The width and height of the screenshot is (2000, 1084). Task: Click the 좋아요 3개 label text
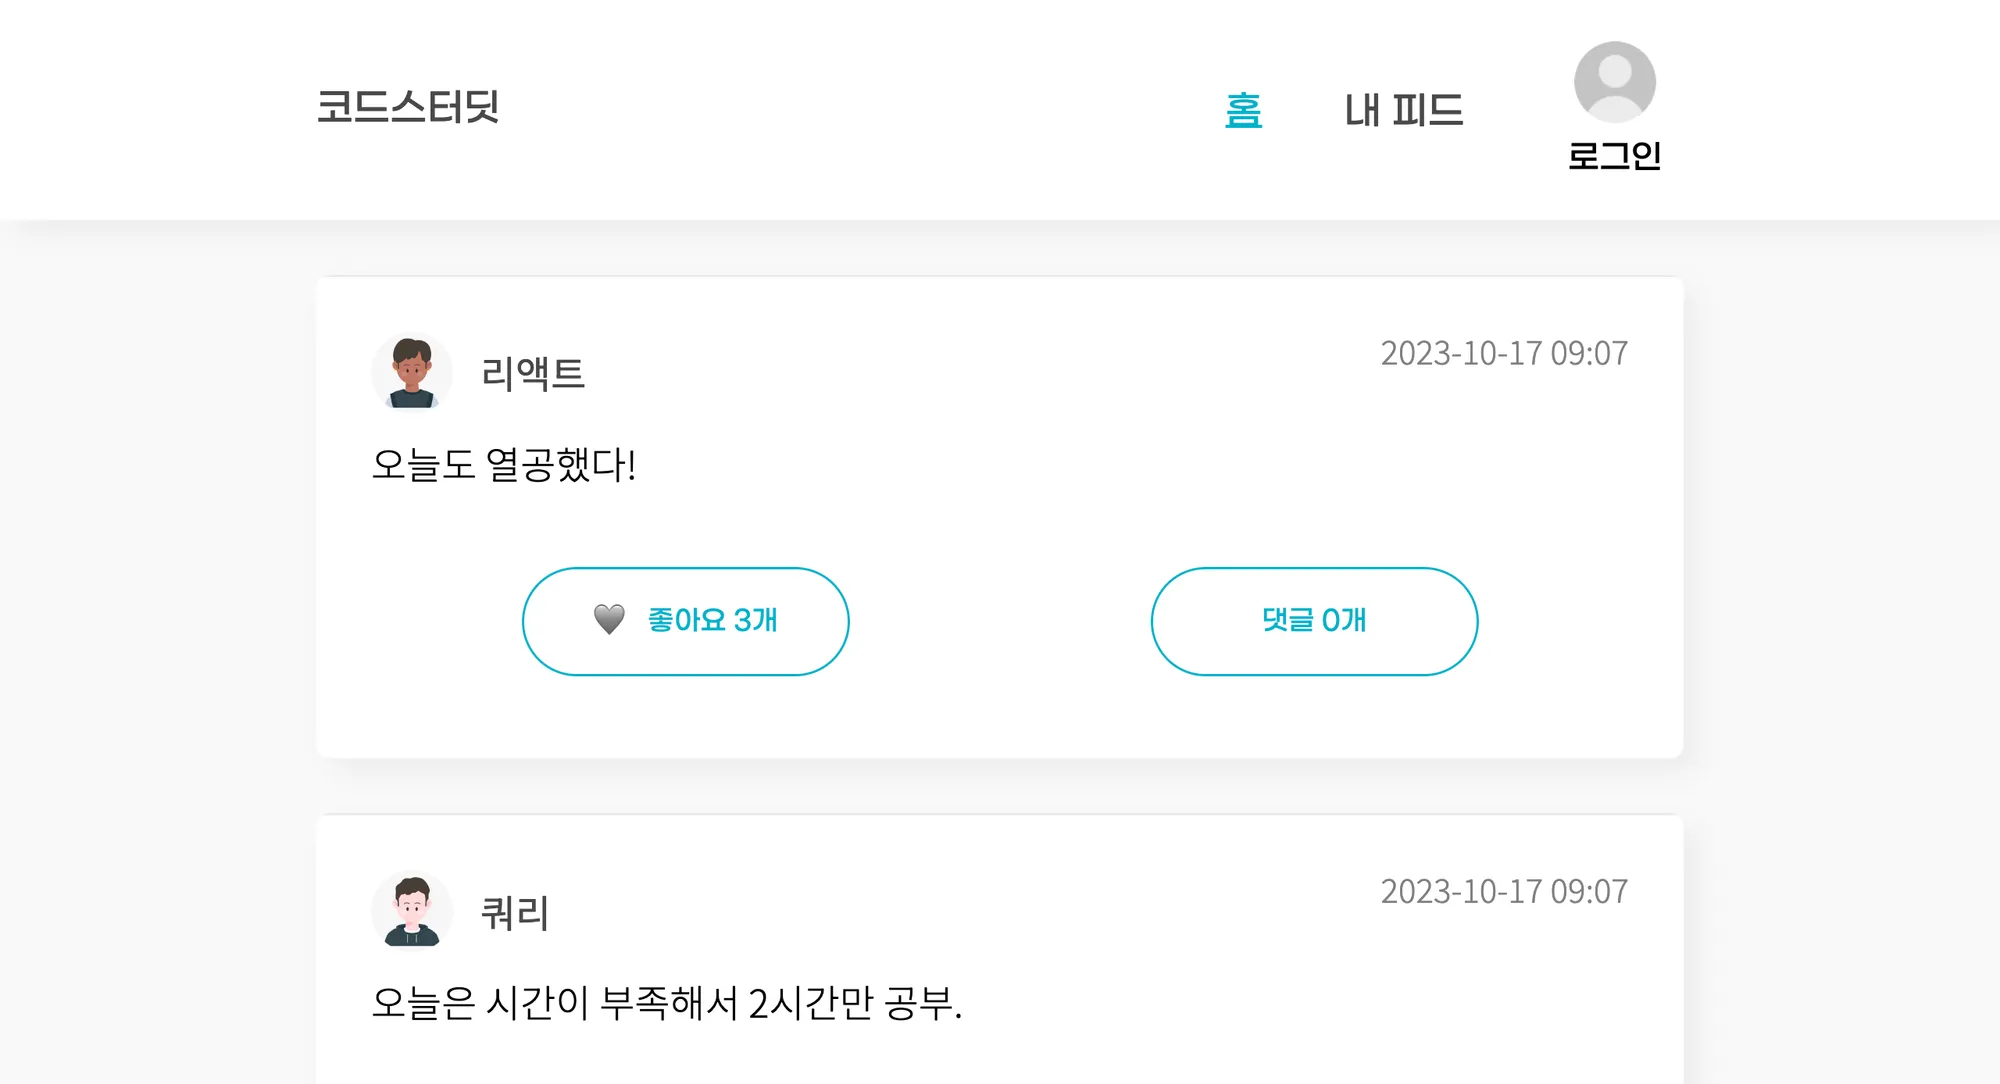coord(712,620)
